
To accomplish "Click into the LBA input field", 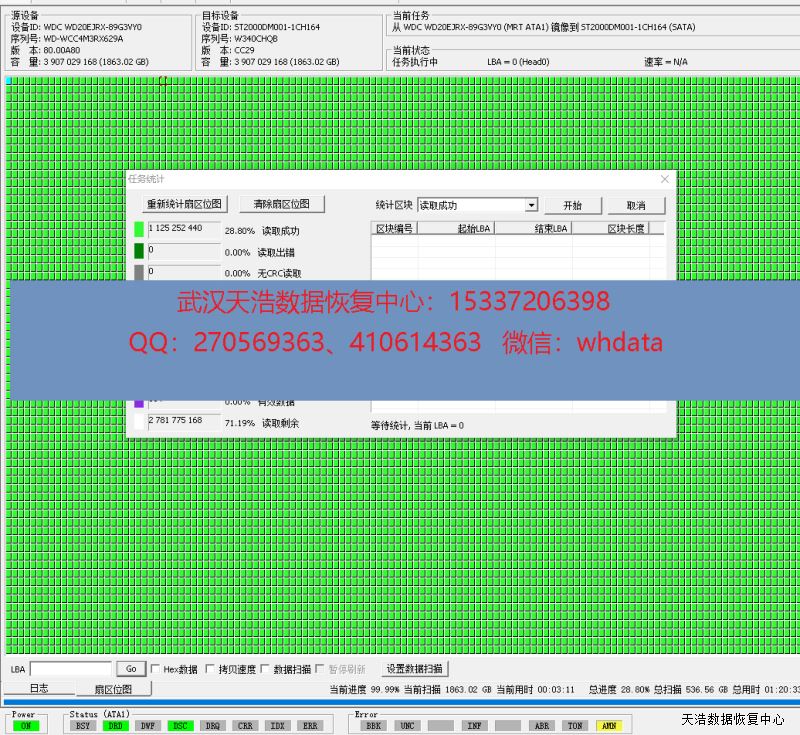I will coord(70,669).
